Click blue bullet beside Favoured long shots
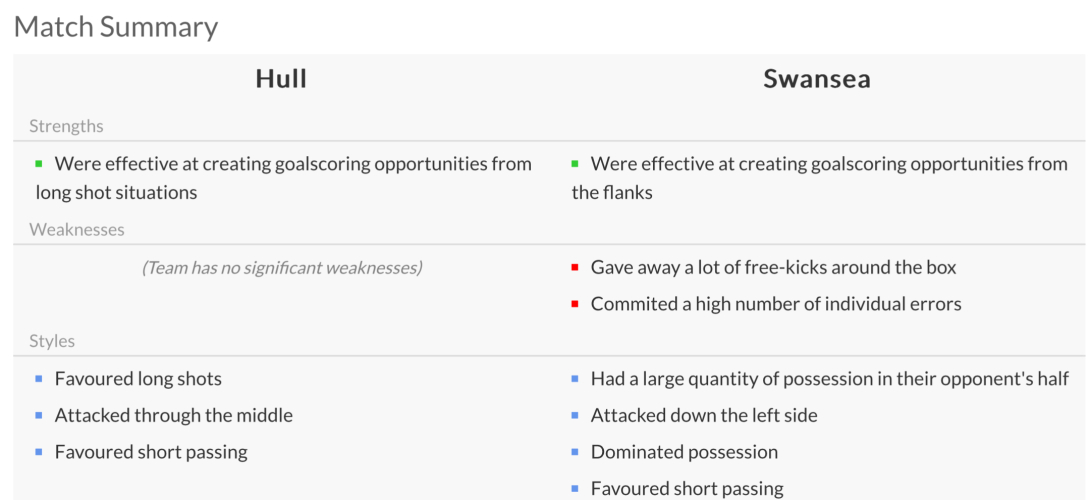This screenshot has width=1090, height=500. click(x=39, y=379)
